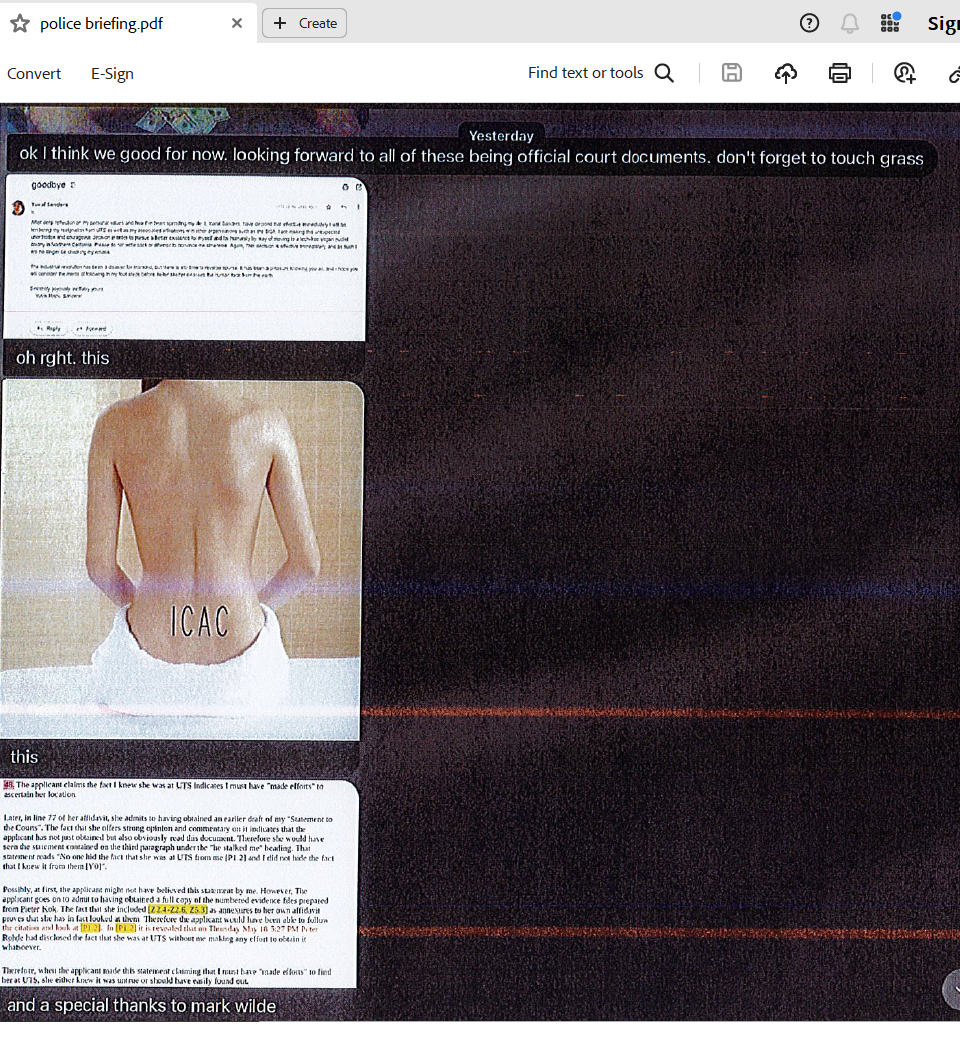
Task: Click the Sign in link
Action: (x=943, y=24)
